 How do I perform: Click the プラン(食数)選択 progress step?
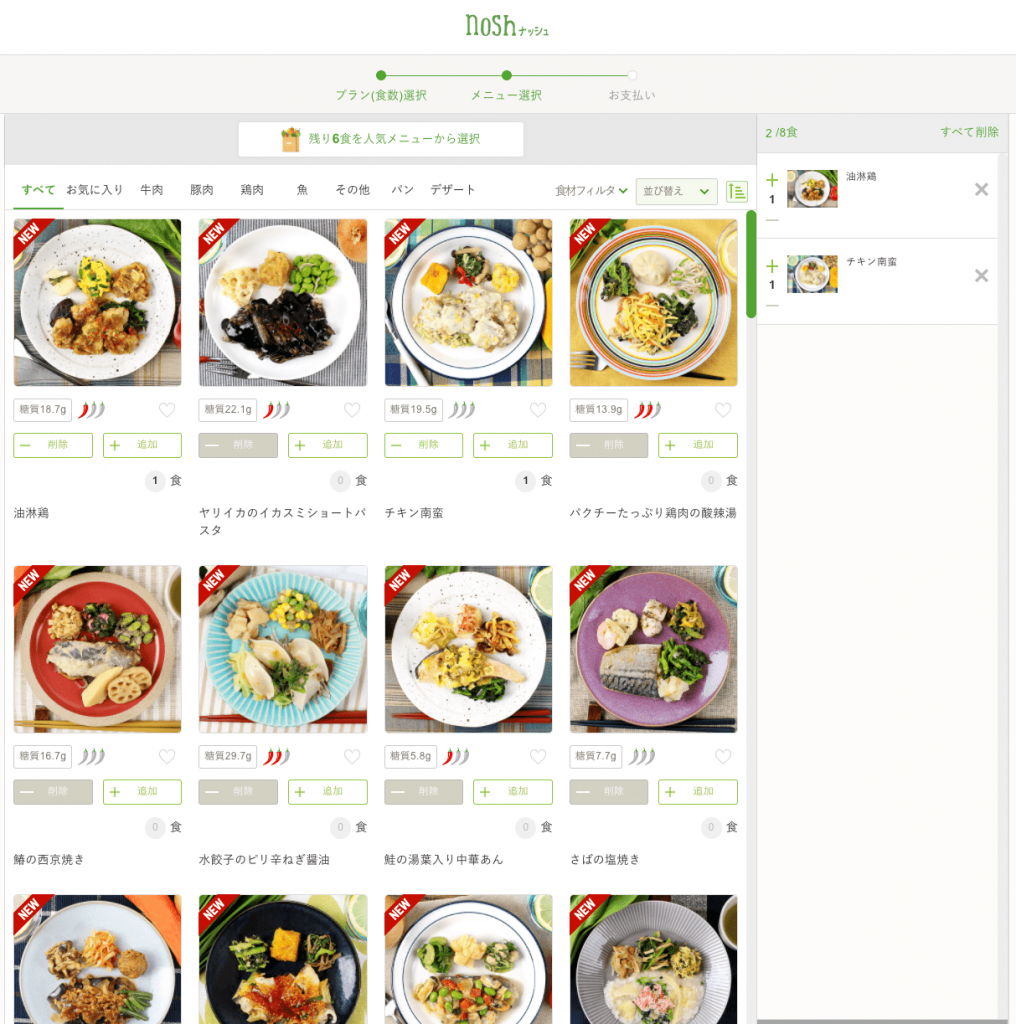[x=381, y=95]
